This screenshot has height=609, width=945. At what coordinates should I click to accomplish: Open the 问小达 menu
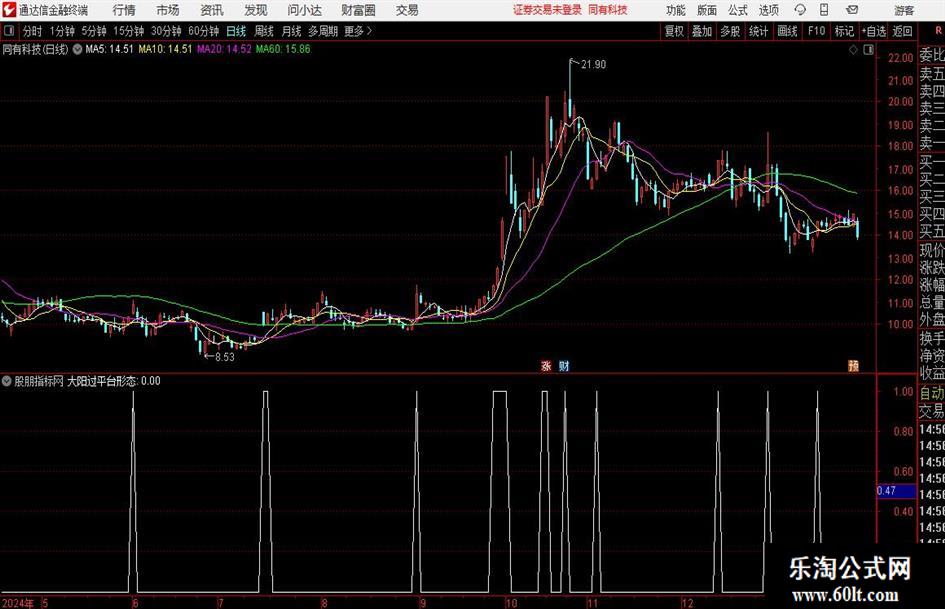[304, 10]
